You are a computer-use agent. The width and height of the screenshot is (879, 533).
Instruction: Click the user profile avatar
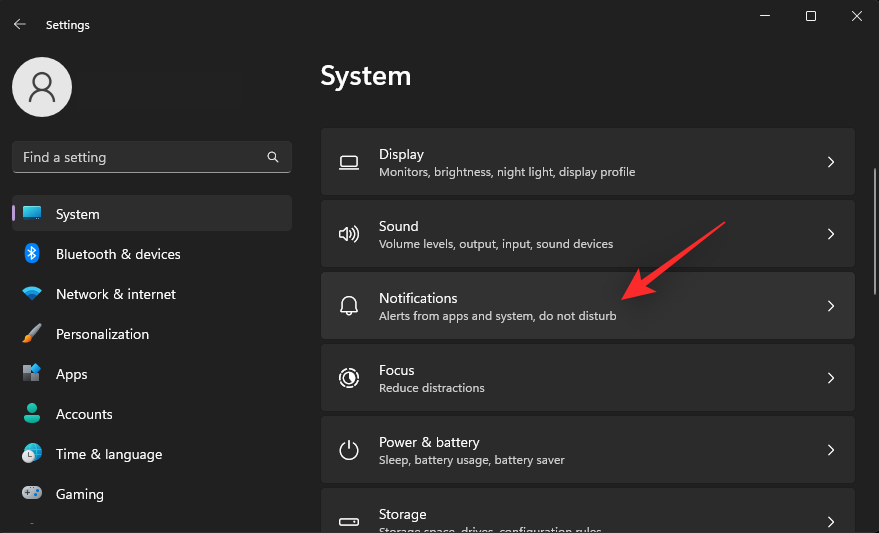pyautogui.click(x=42, y=87)
